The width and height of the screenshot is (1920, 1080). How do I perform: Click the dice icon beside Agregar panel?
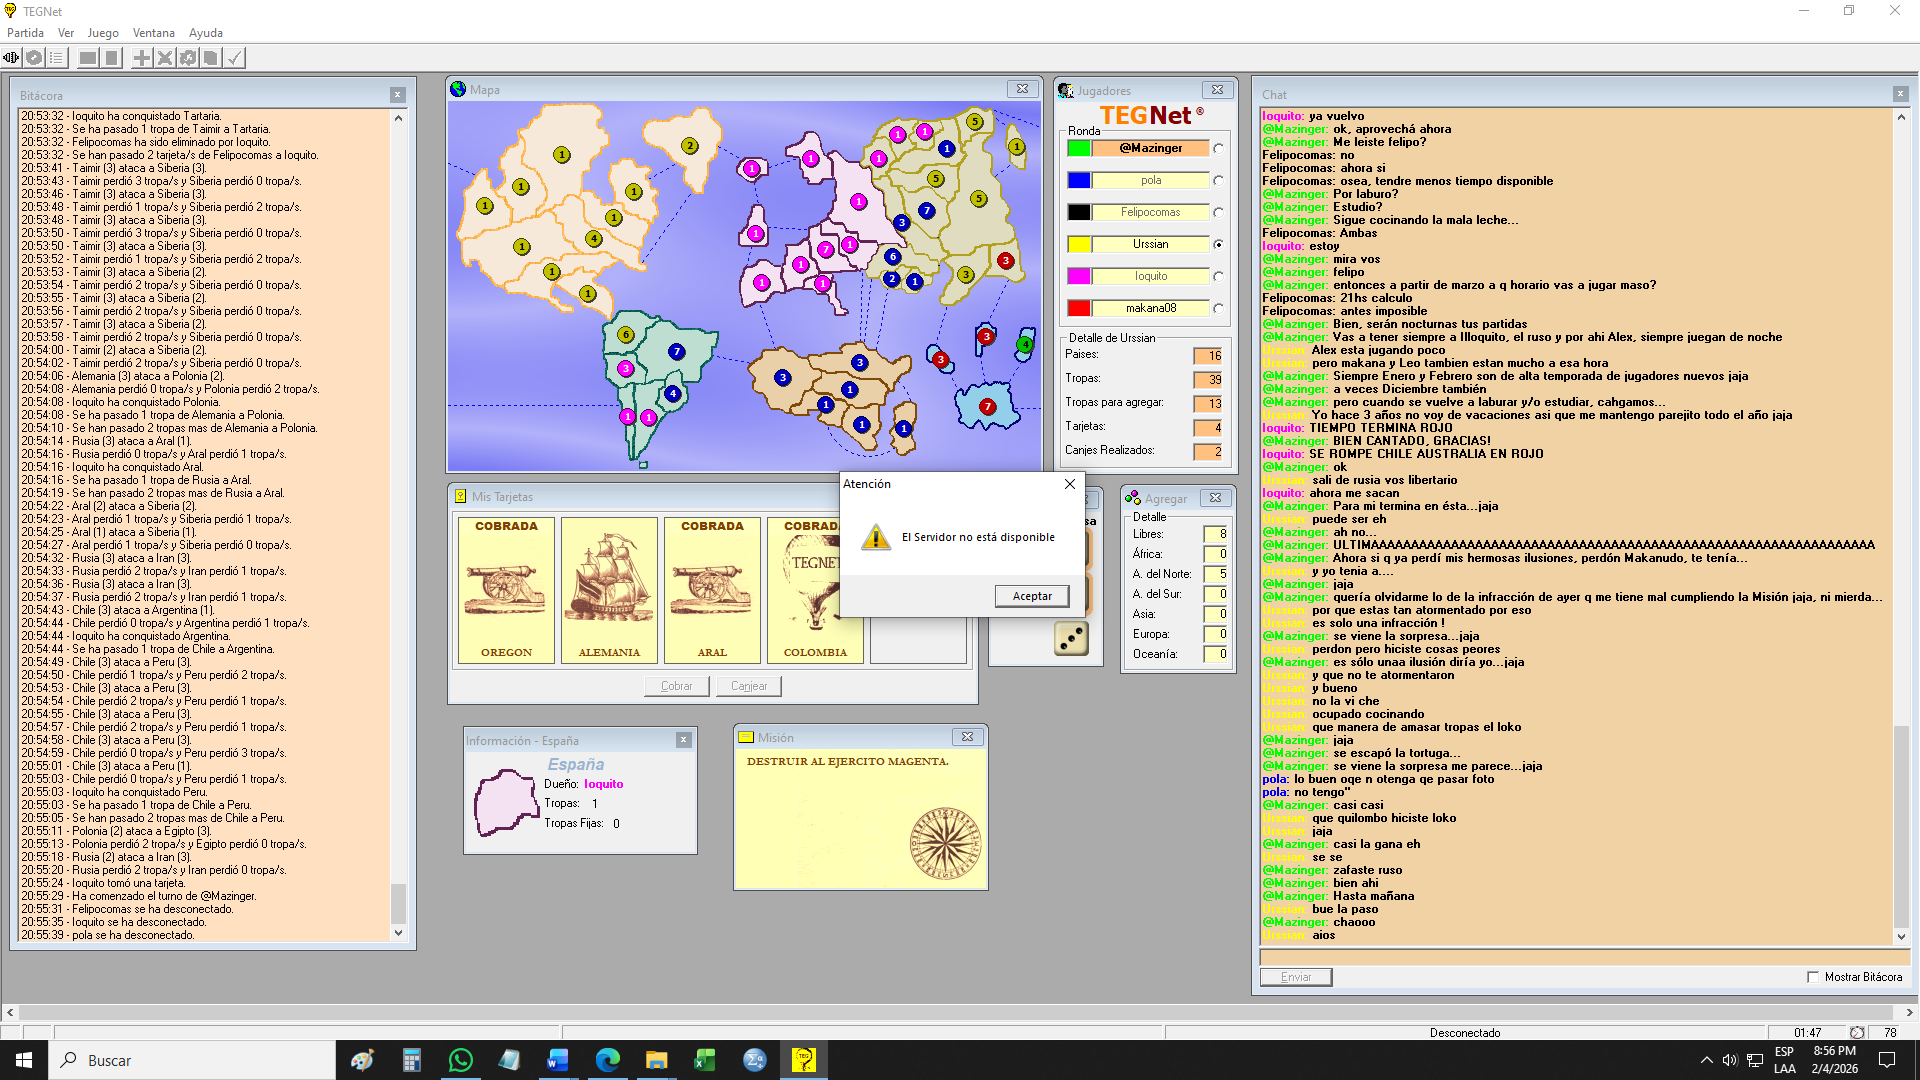click(x=1071, y=638)
